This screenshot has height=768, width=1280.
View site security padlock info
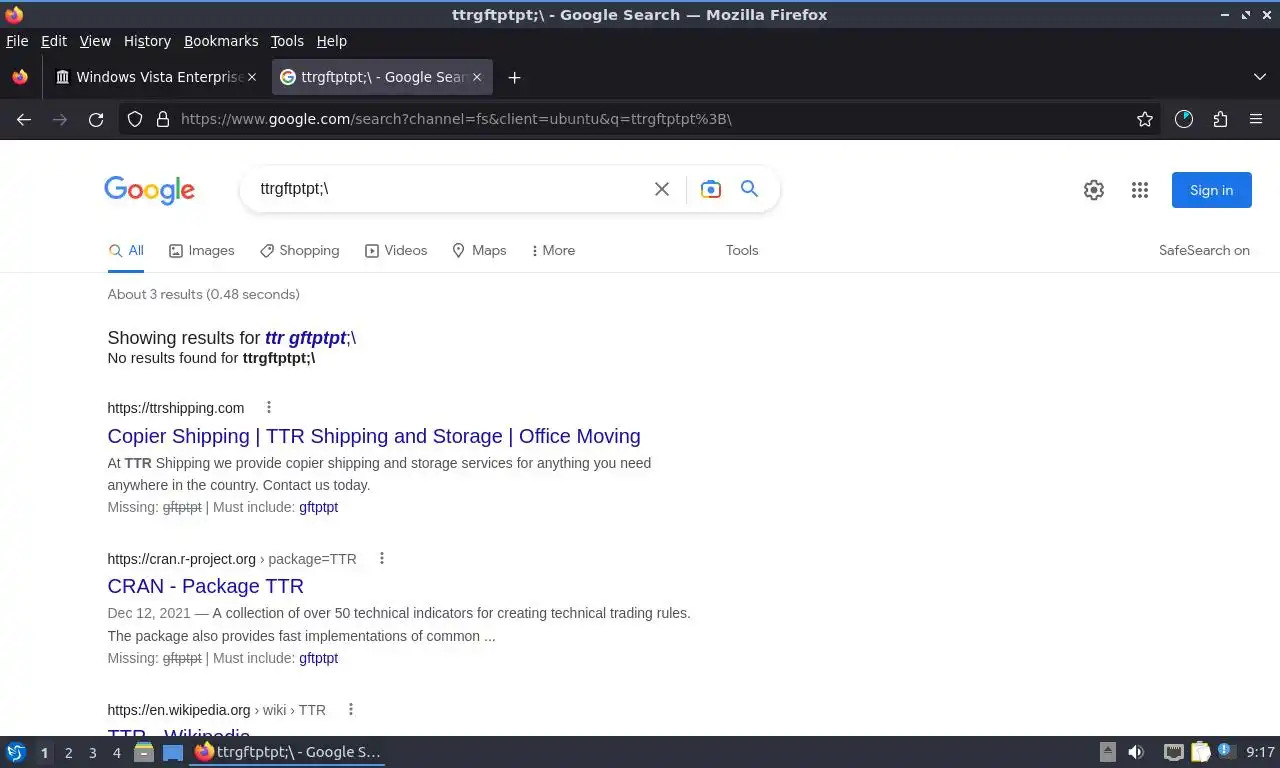163,119
